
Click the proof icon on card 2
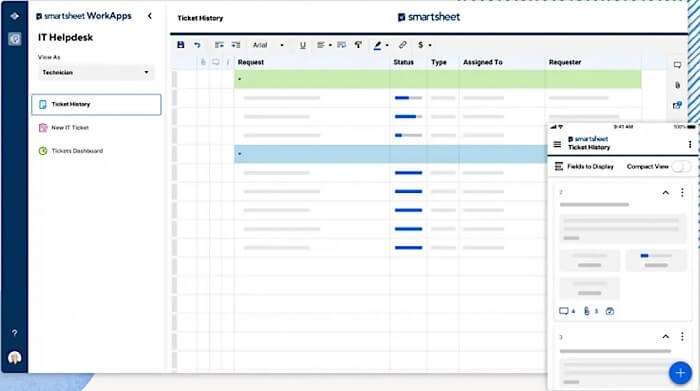pos(610,311)
